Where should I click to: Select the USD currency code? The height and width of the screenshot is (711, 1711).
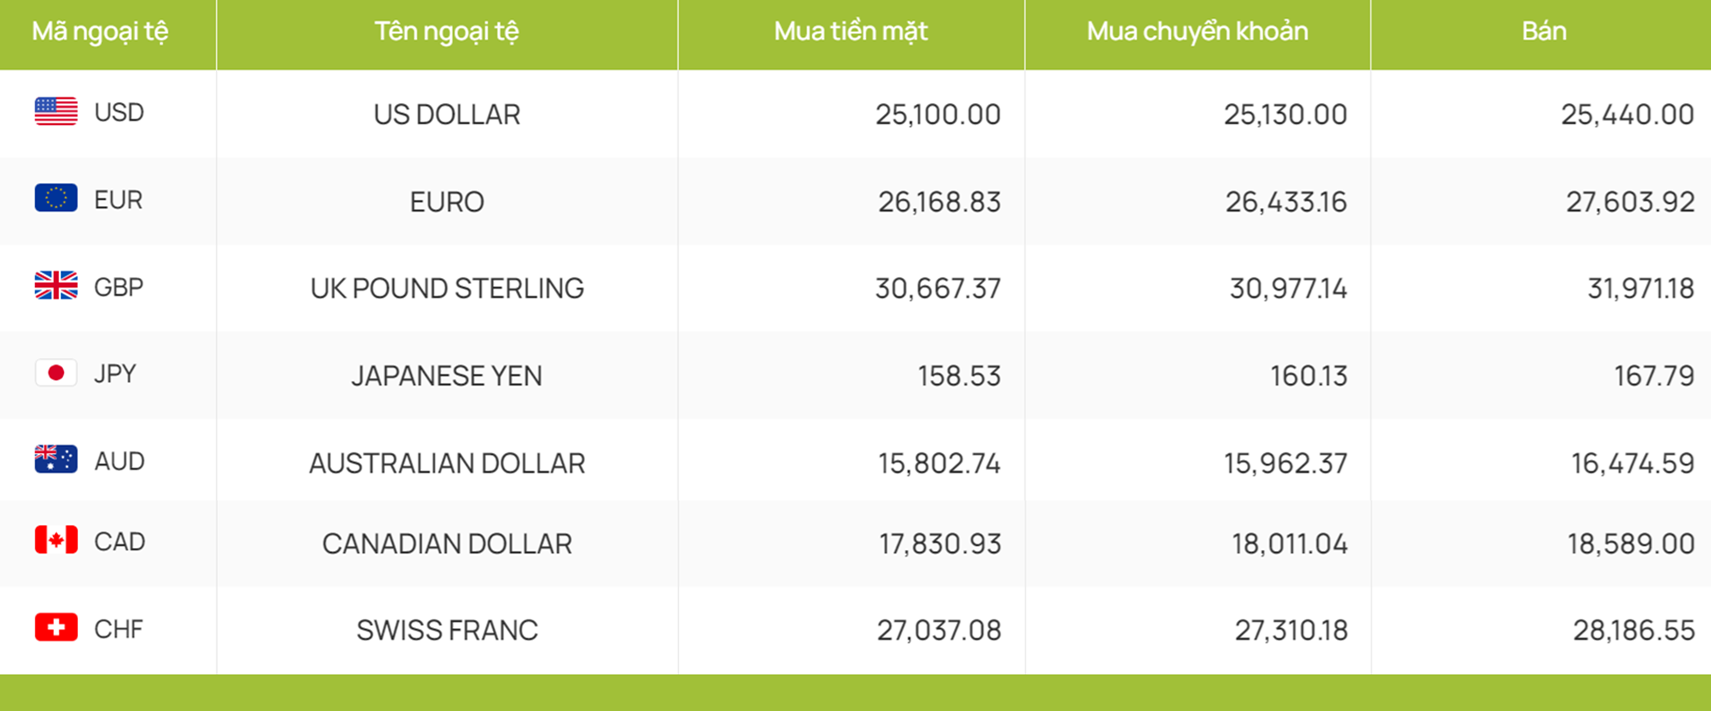tap(119, 112)
